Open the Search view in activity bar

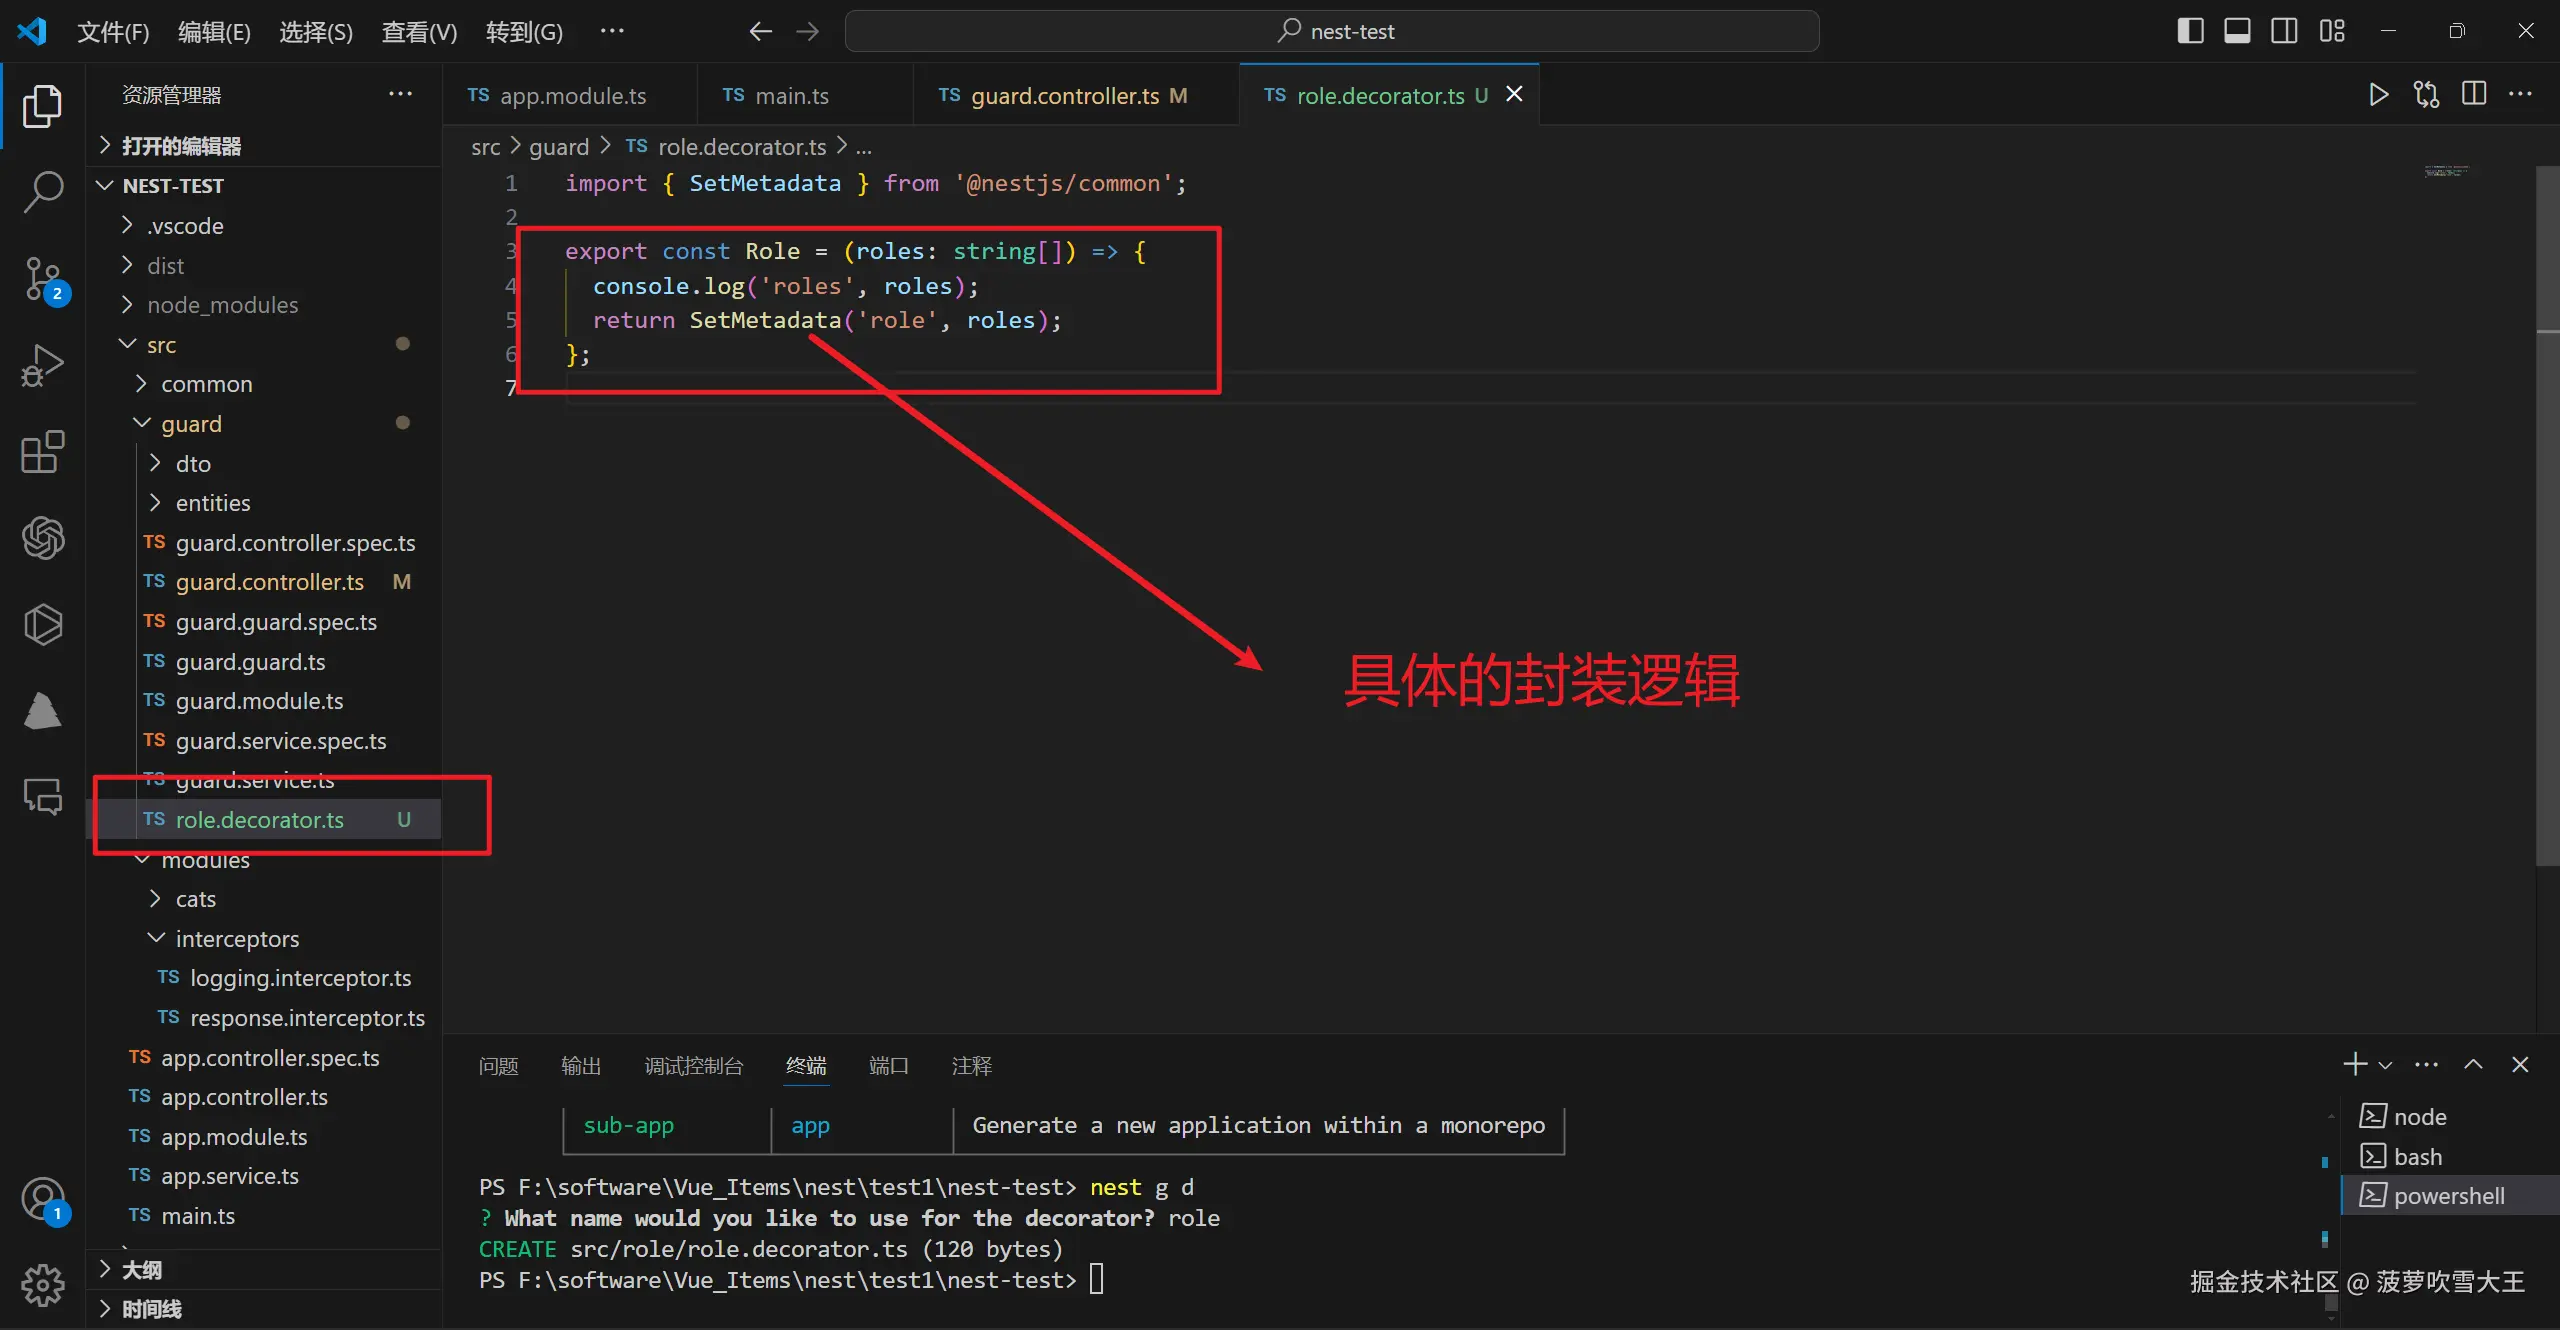tap(43, 190)
